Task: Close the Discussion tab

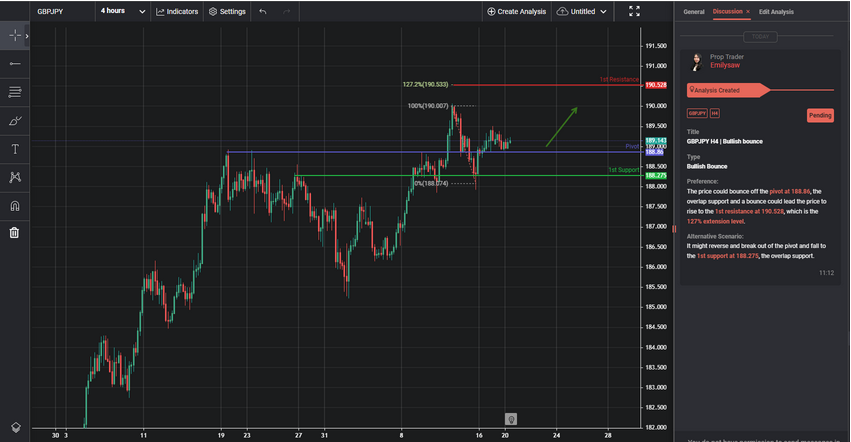Action: coord(748,11)
